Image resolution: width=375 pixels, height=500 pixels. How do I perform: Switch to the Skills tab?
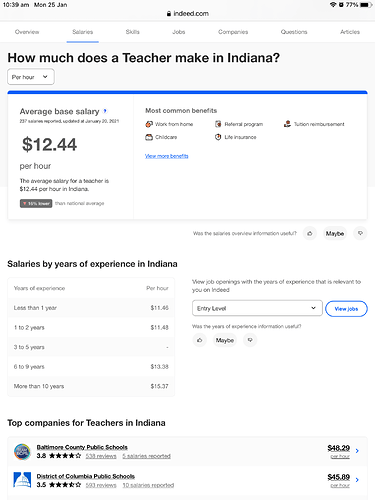[x=132, y=32]
